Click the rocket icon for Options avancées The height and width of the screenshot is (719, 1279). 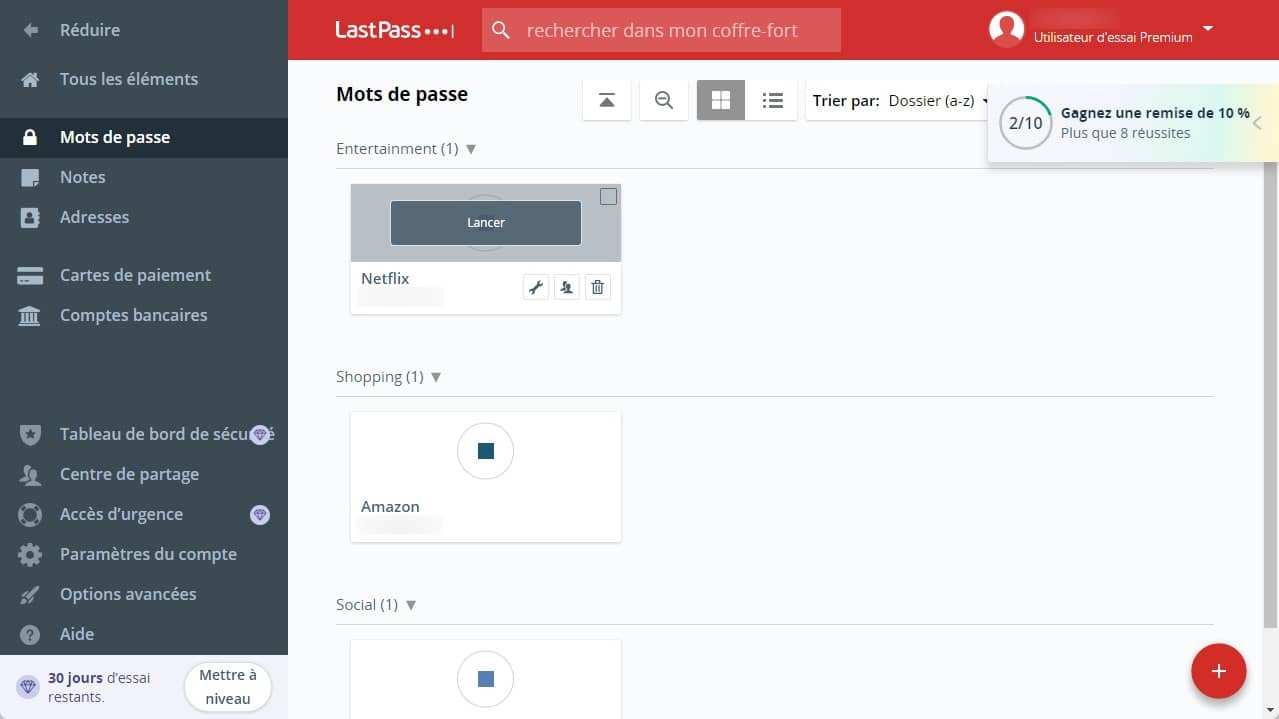point(30,595)
